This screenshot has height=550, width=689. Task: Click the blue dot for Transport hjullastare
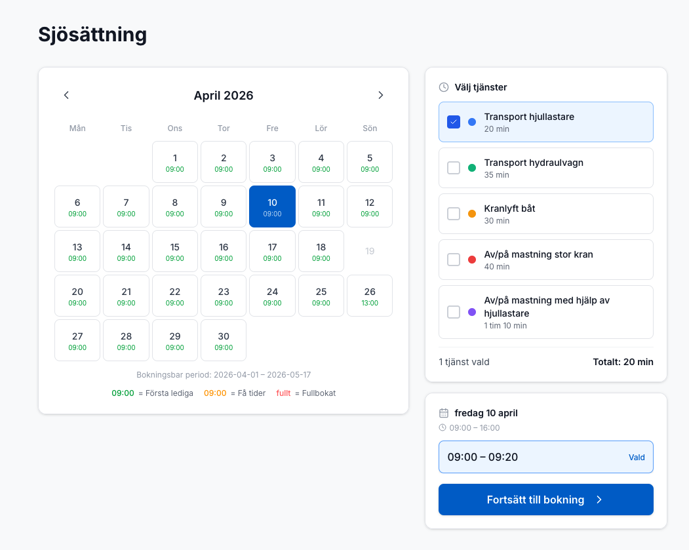[x=472, y=122]
